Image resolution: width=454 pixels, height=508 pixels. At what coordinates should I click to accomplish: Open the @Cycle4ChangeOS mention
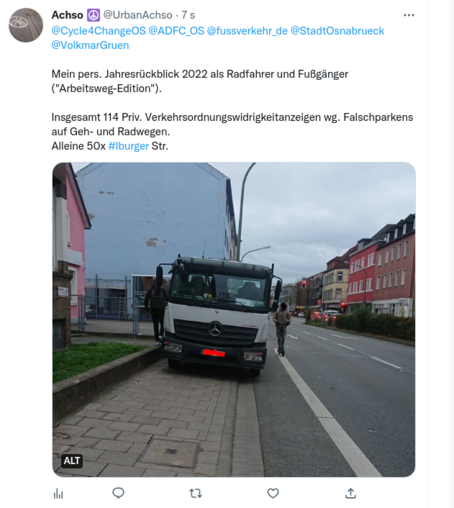point(99,31)
